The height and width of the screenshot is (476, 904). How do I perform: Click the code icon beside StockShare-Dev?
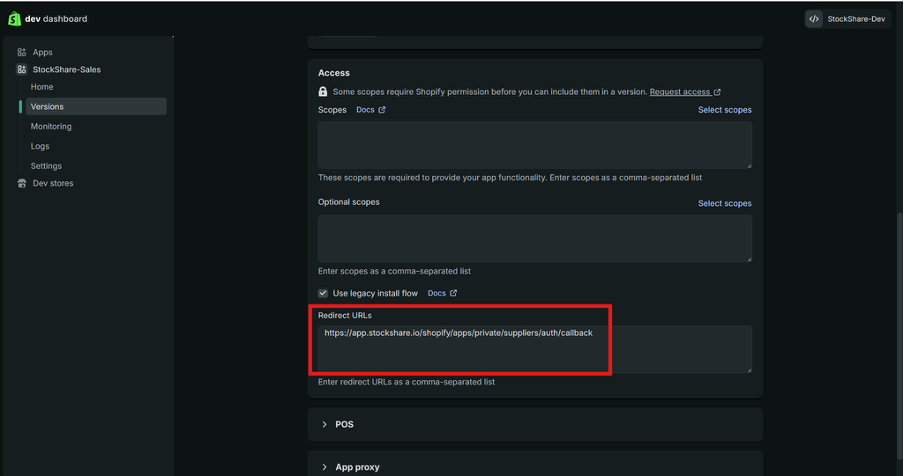[x=814, y=19]
